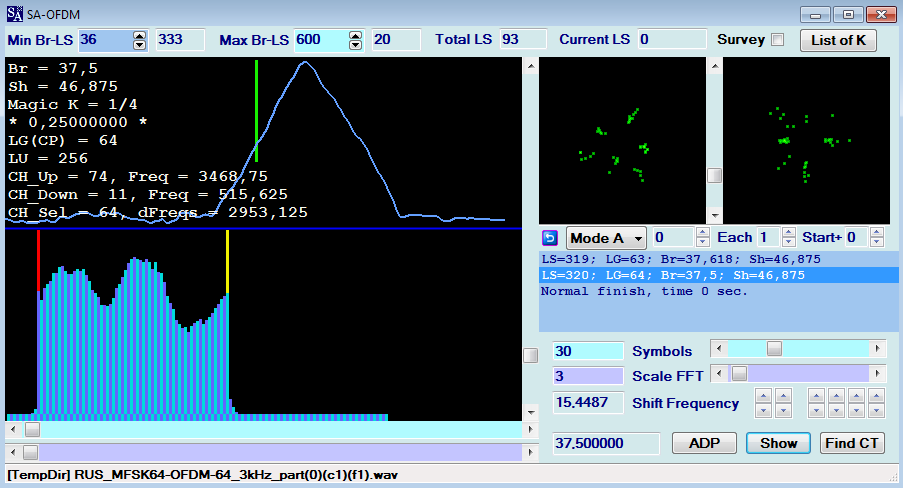This screenshot has height=488, width=903.
Task: Click the yellow marker line on the spectrum
Action: [227, 263]
